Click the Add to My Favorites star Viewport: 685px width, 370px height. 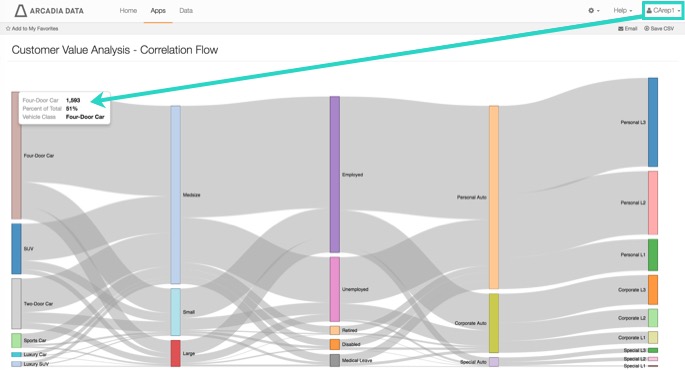tap(8, 28)
